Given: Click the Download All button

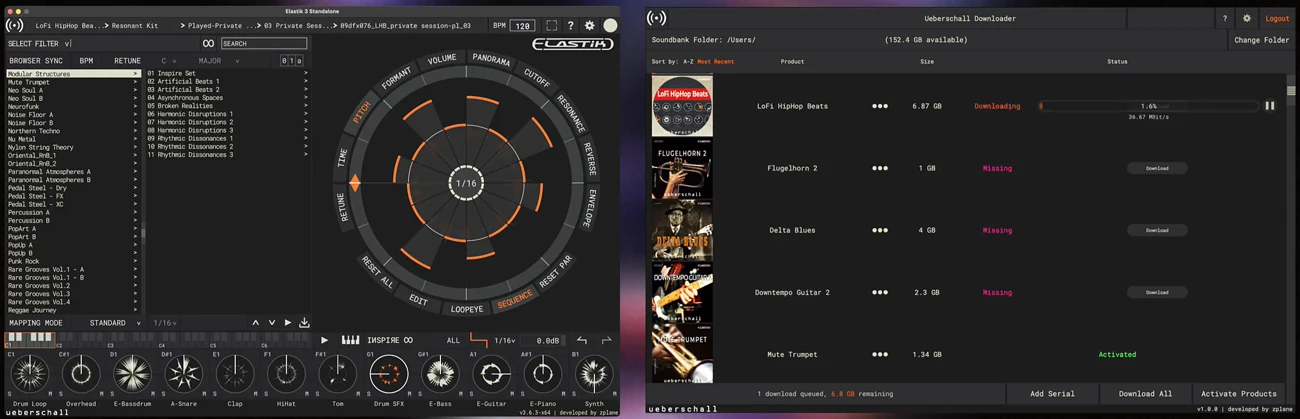Looking at the screenshot, I should click(1145, 394).
